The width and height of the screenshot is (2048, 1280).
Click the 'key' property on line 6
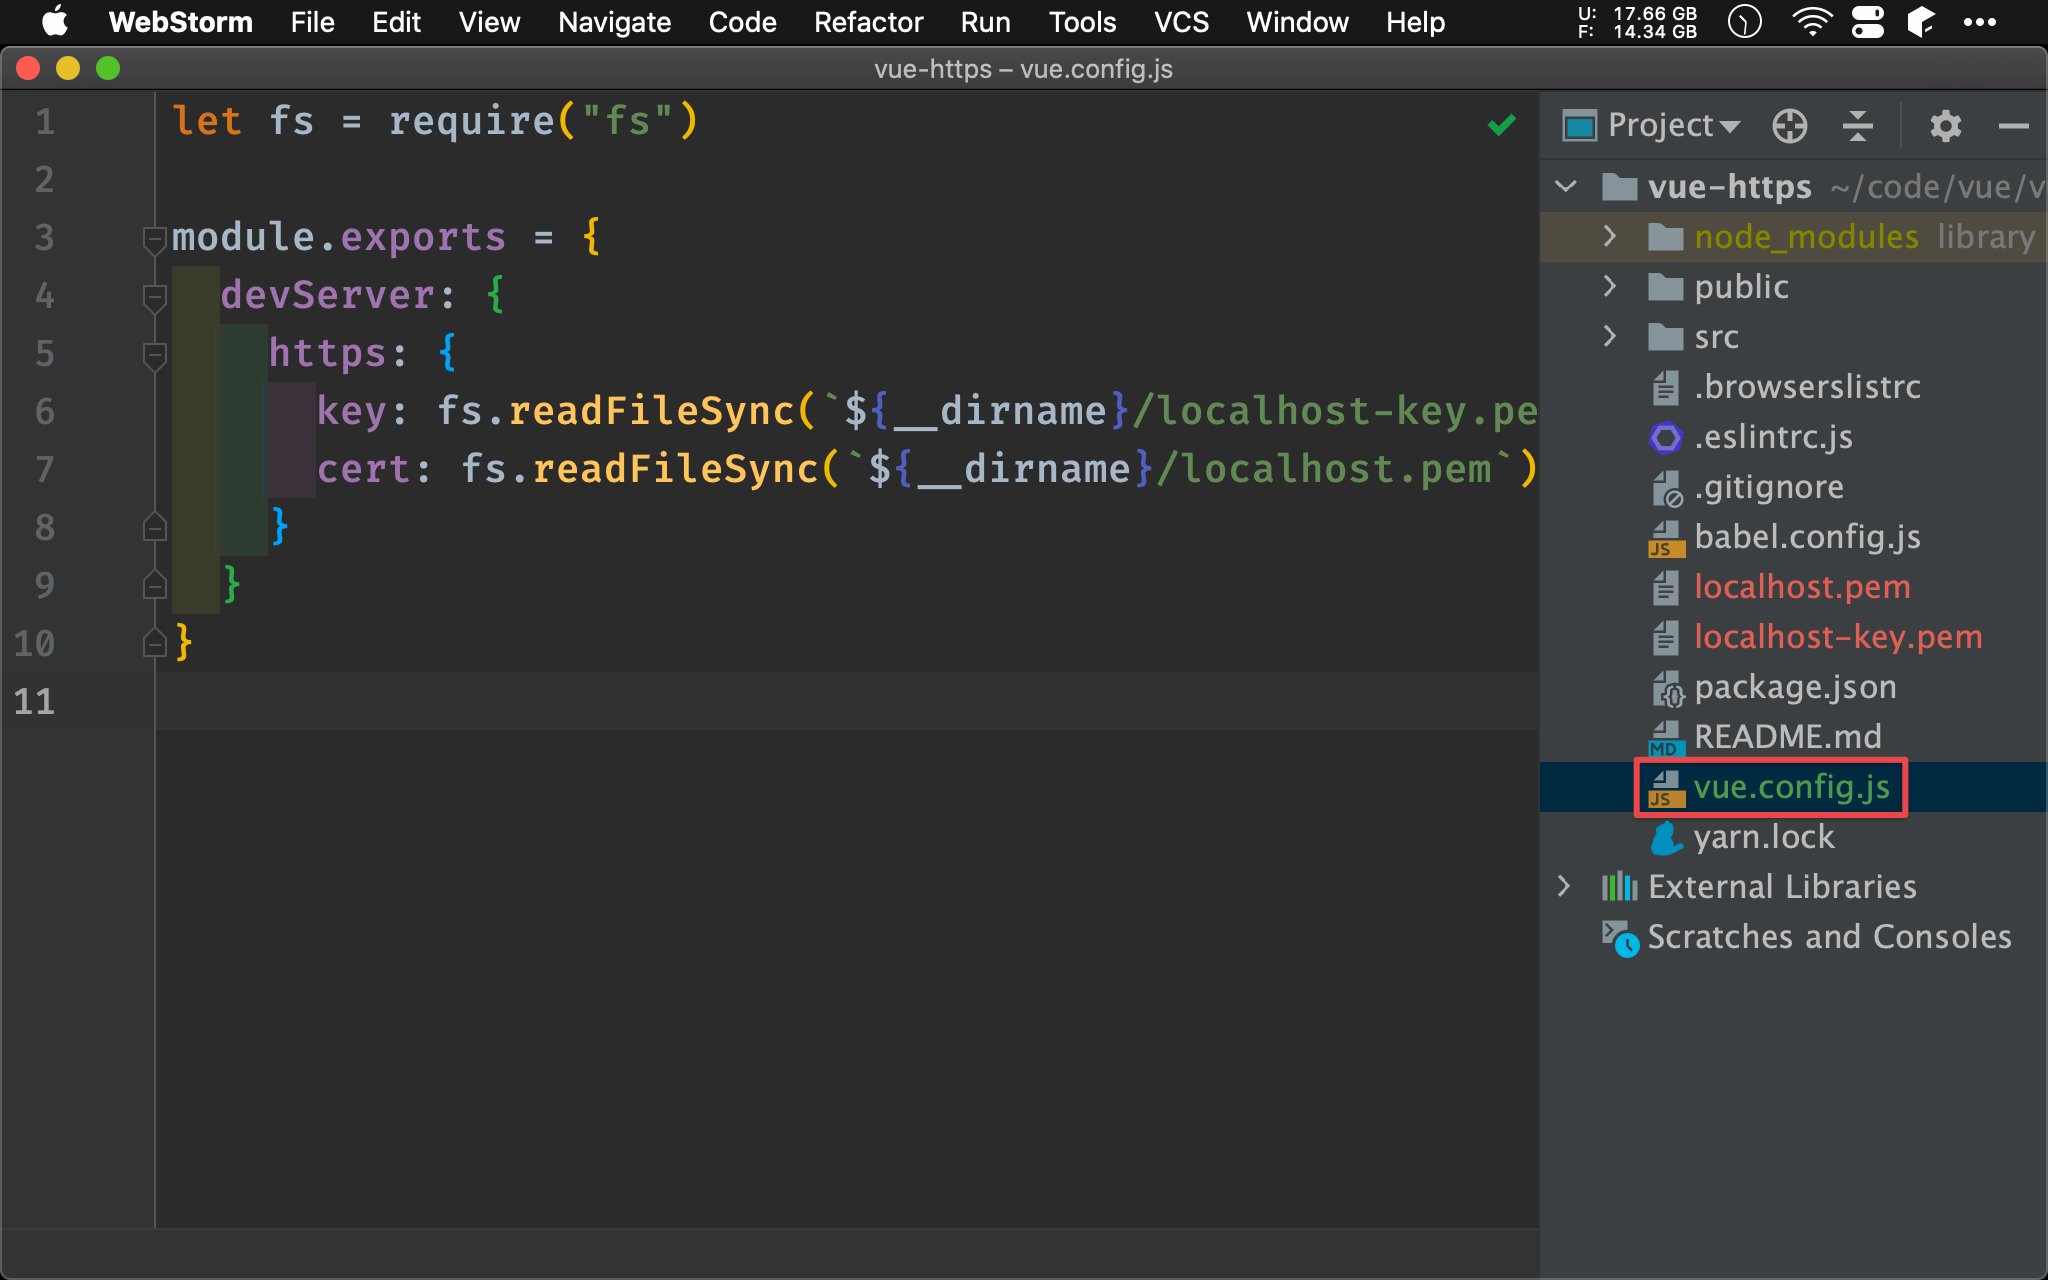click(352, 411)
